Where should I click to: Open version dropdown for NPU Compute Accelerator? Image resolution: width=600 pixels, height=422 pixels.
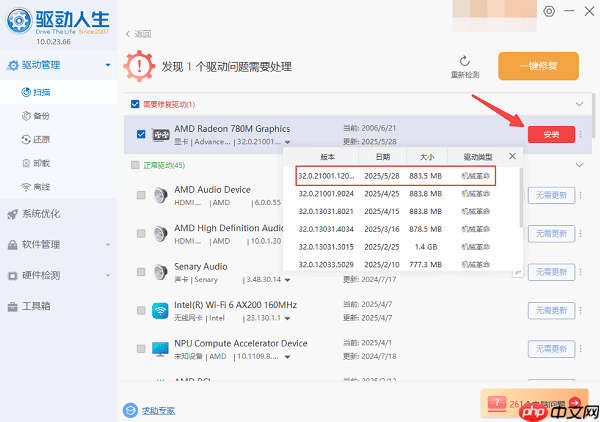[287, 357]
